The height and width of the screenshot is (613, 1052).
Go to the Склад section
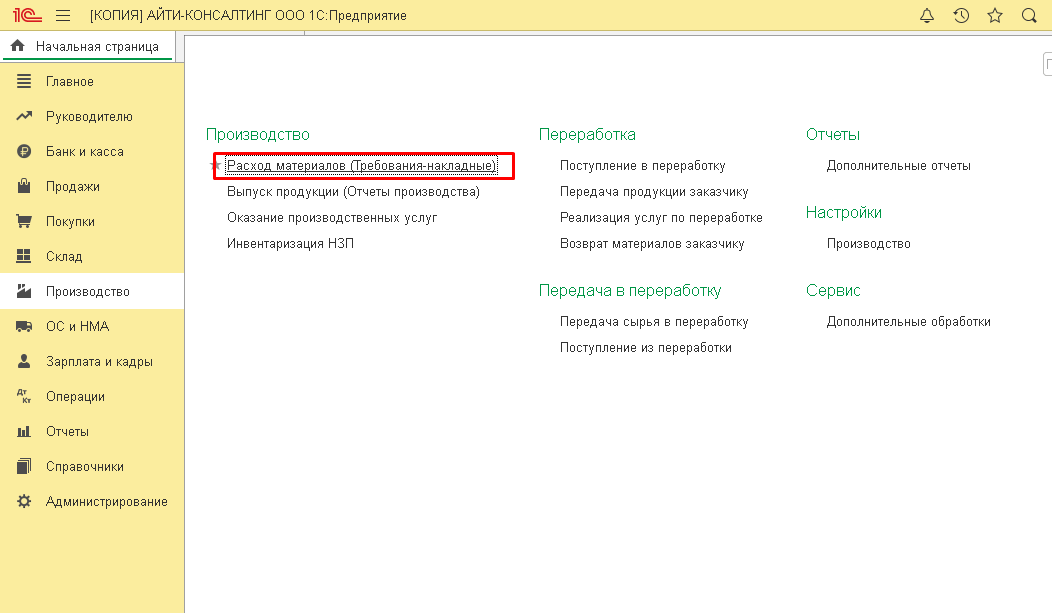tap(64, 257)
